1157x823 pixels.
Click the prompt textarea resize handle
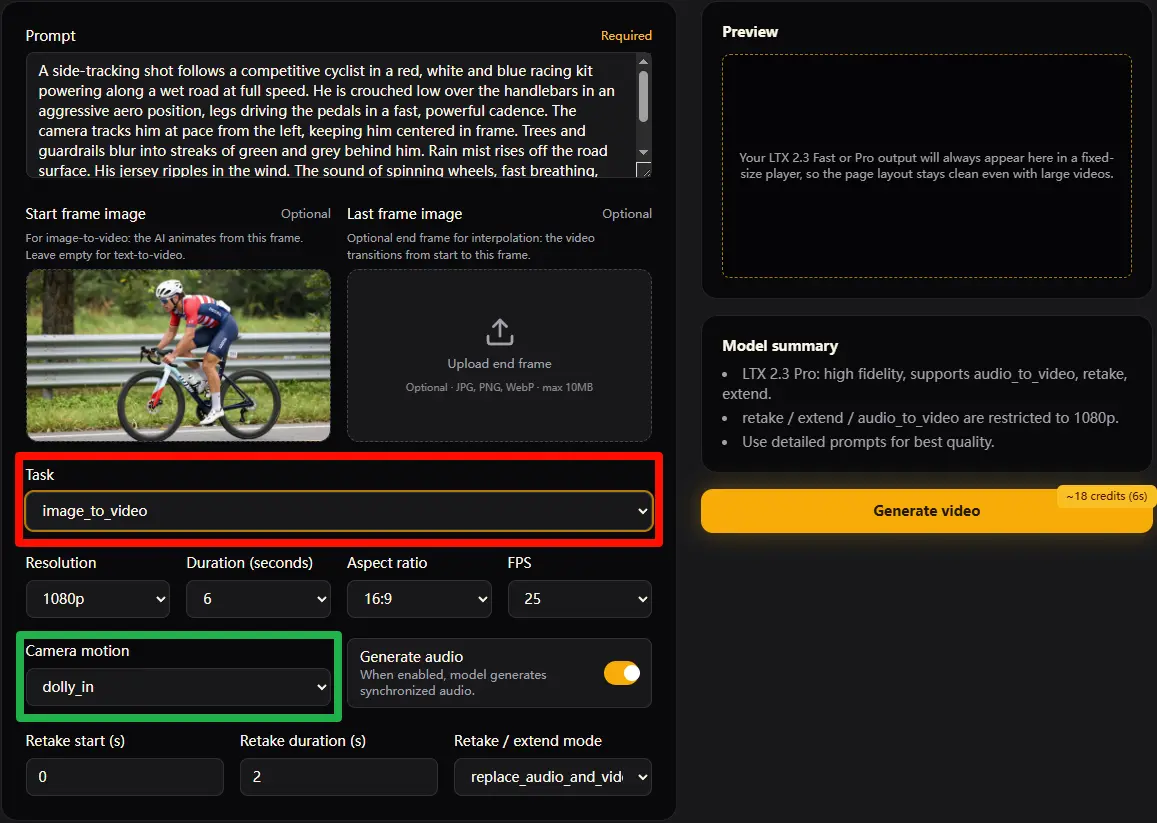645,171
